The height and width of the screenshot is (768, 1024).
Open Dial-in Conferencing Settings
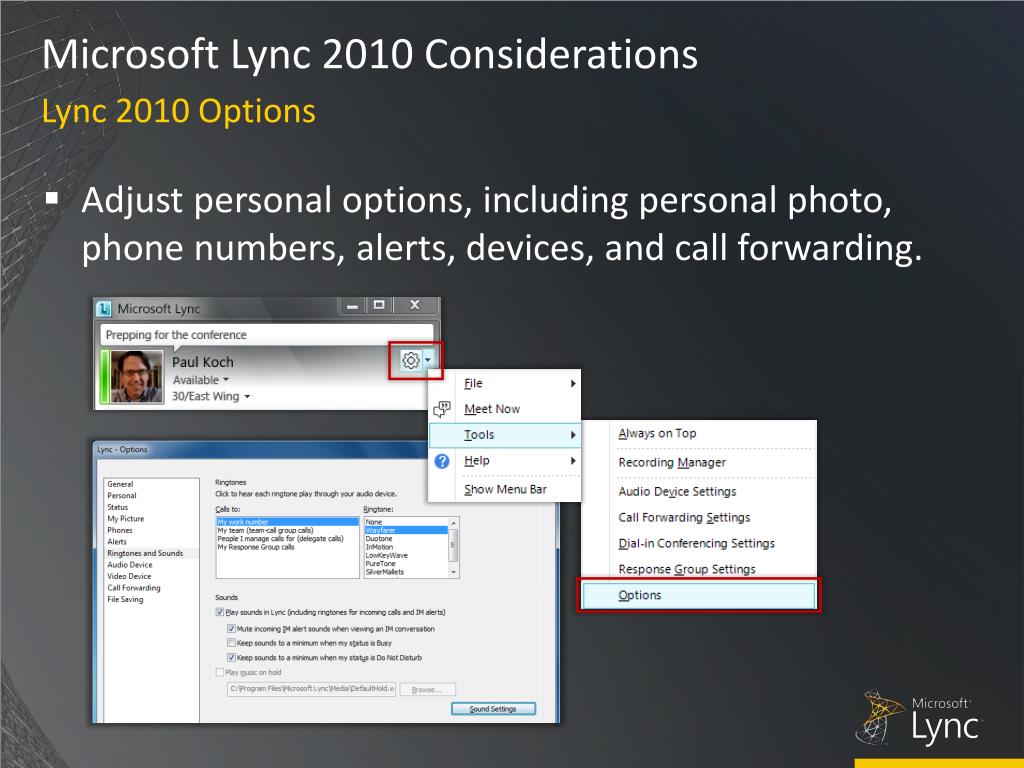coord(699,543)
